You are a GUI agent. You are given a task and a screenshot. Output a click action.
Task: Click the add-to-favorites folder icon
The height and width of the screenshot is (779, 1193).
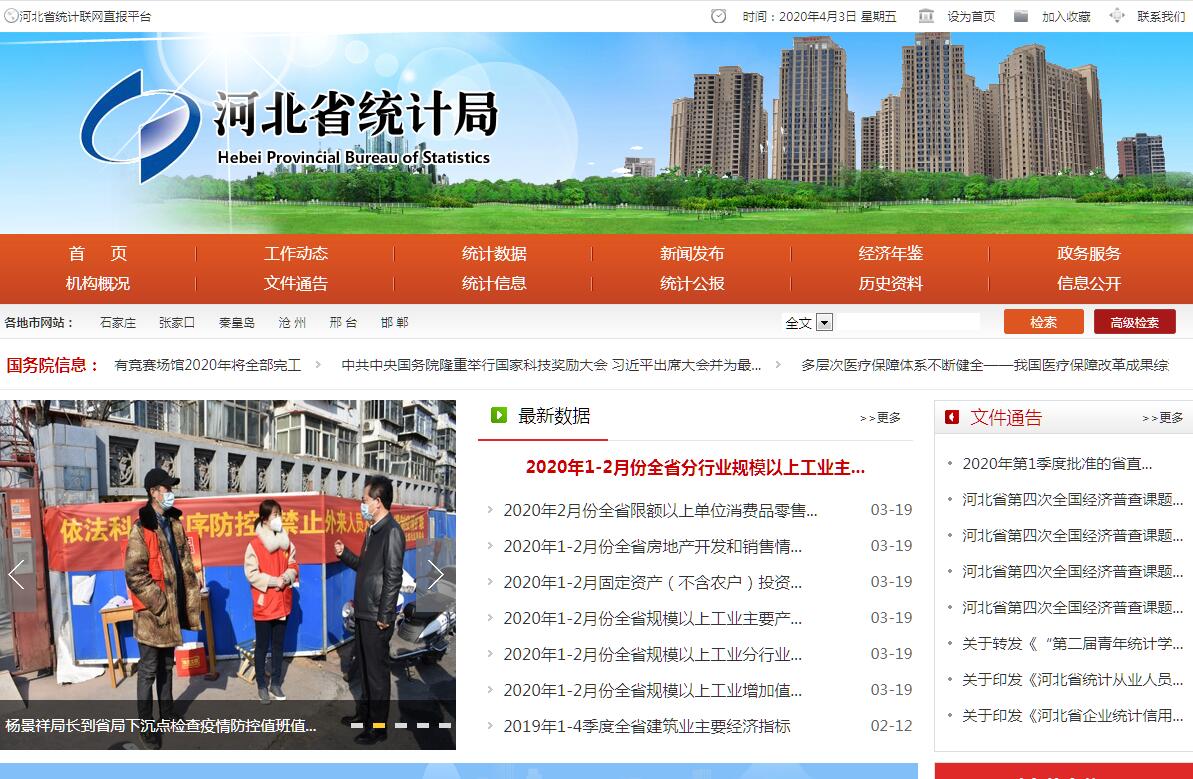point(1021,16)
